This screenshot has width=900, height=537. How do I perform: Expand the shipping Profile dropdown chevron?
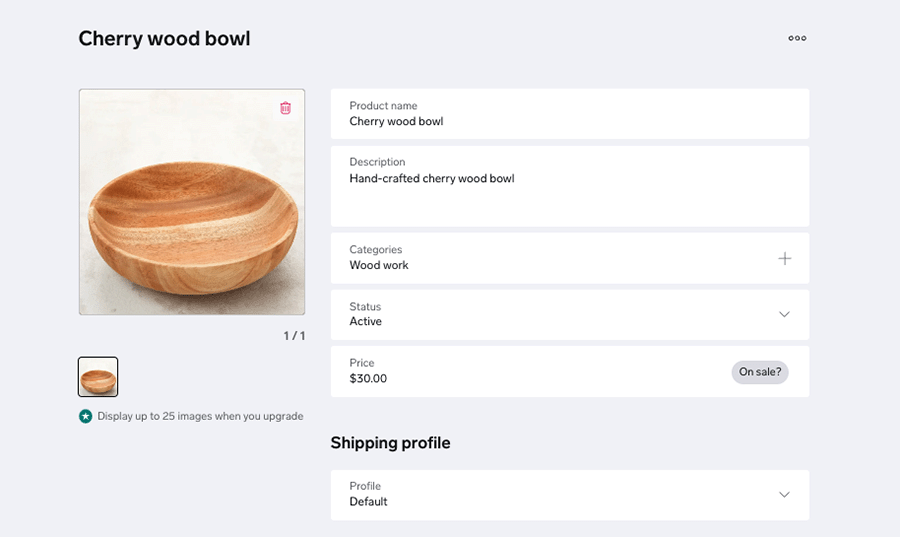pos(784,495)
